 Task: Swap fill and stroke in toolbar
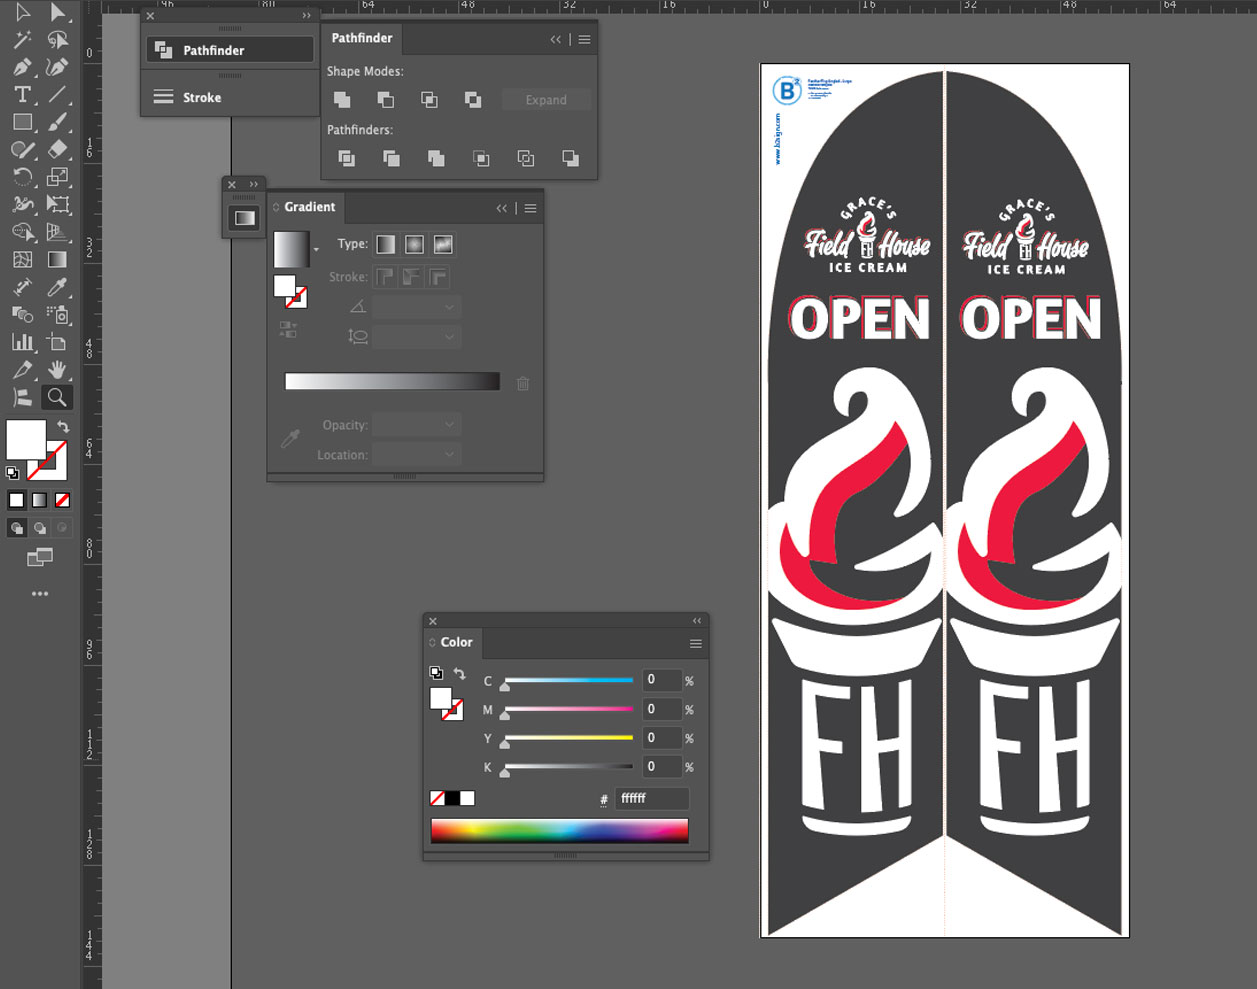[x=63, y=427]
